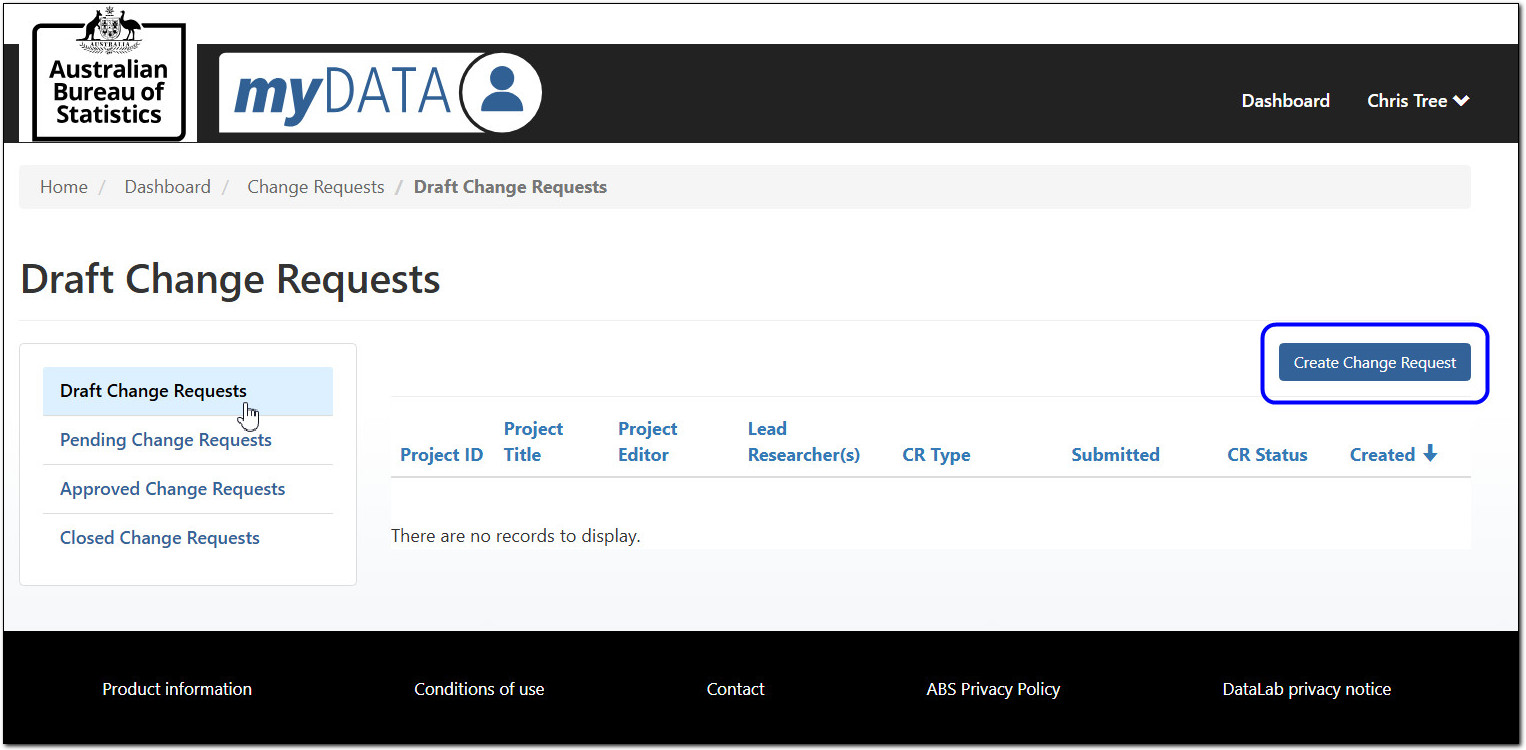
Task: Sort by Submitted column header
Action: 1115,455
